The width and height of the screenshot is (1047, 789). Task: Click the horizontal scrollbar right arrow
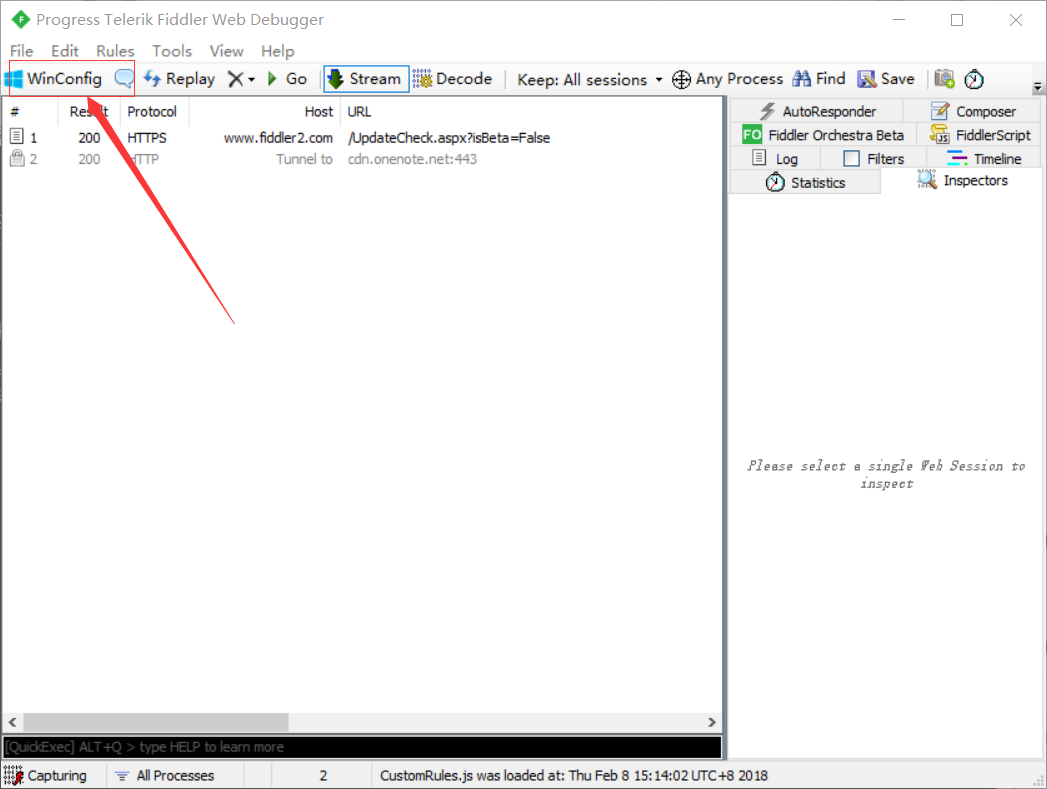(x=712, y=722)
